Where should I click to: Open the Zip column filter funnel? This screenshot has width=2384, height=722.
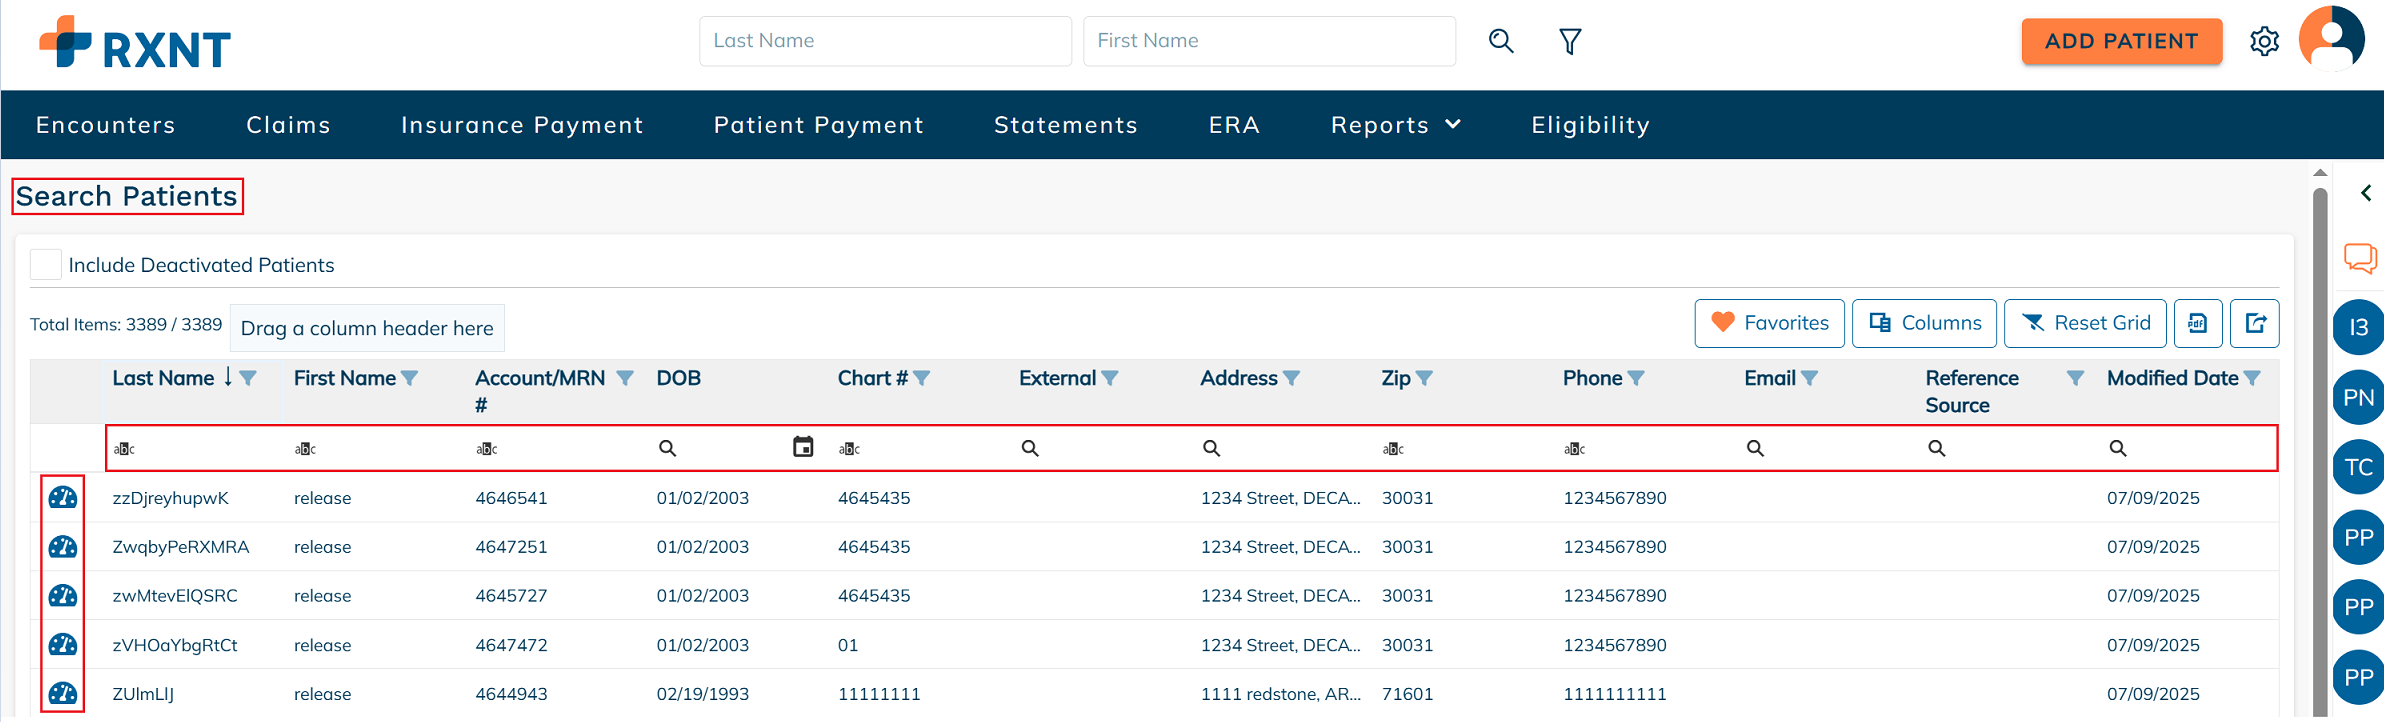coord(1425,378)
